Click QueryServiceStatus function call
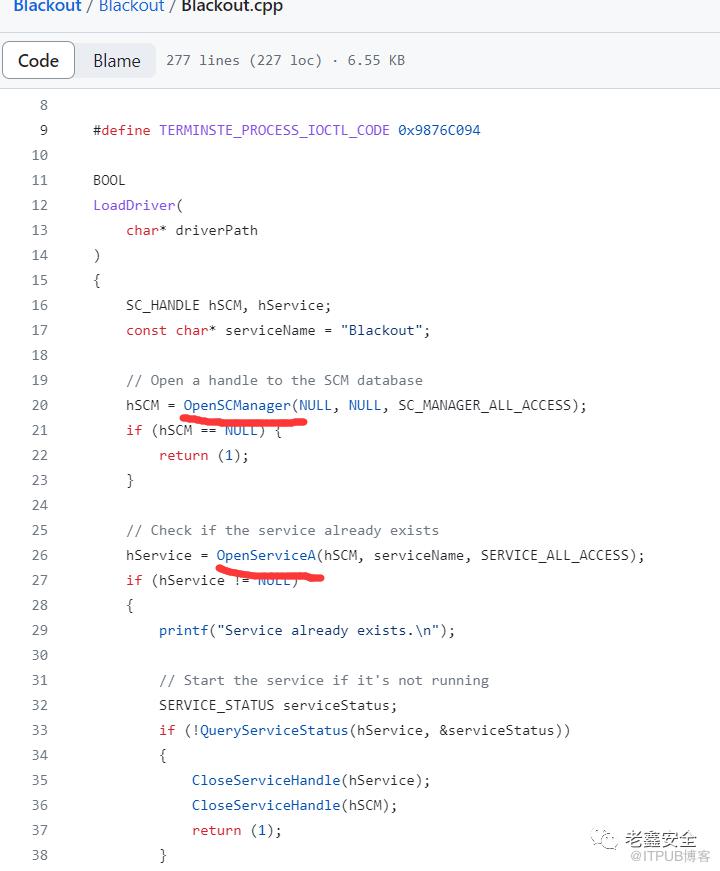Image resolution: width=720 pixels, height=871 pixels. click(x=274, y=730)
